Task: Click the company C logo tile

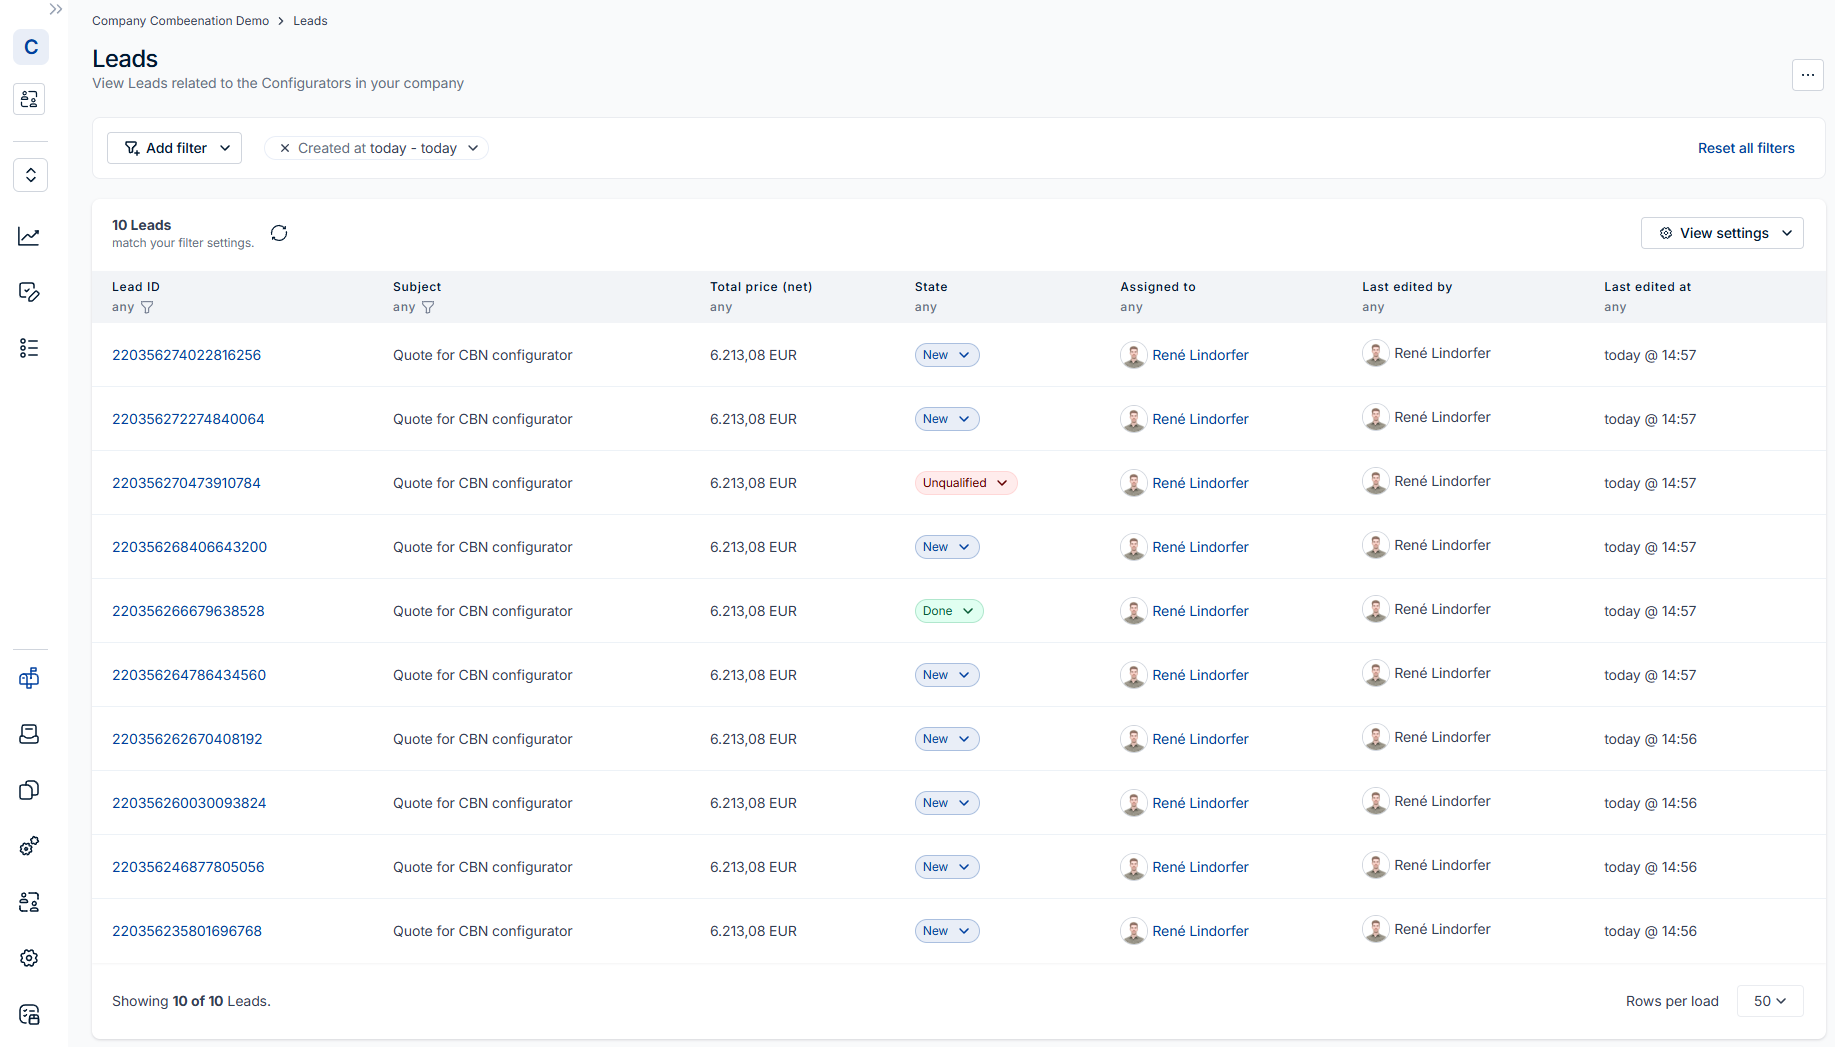Action: (x=31, y=47)
